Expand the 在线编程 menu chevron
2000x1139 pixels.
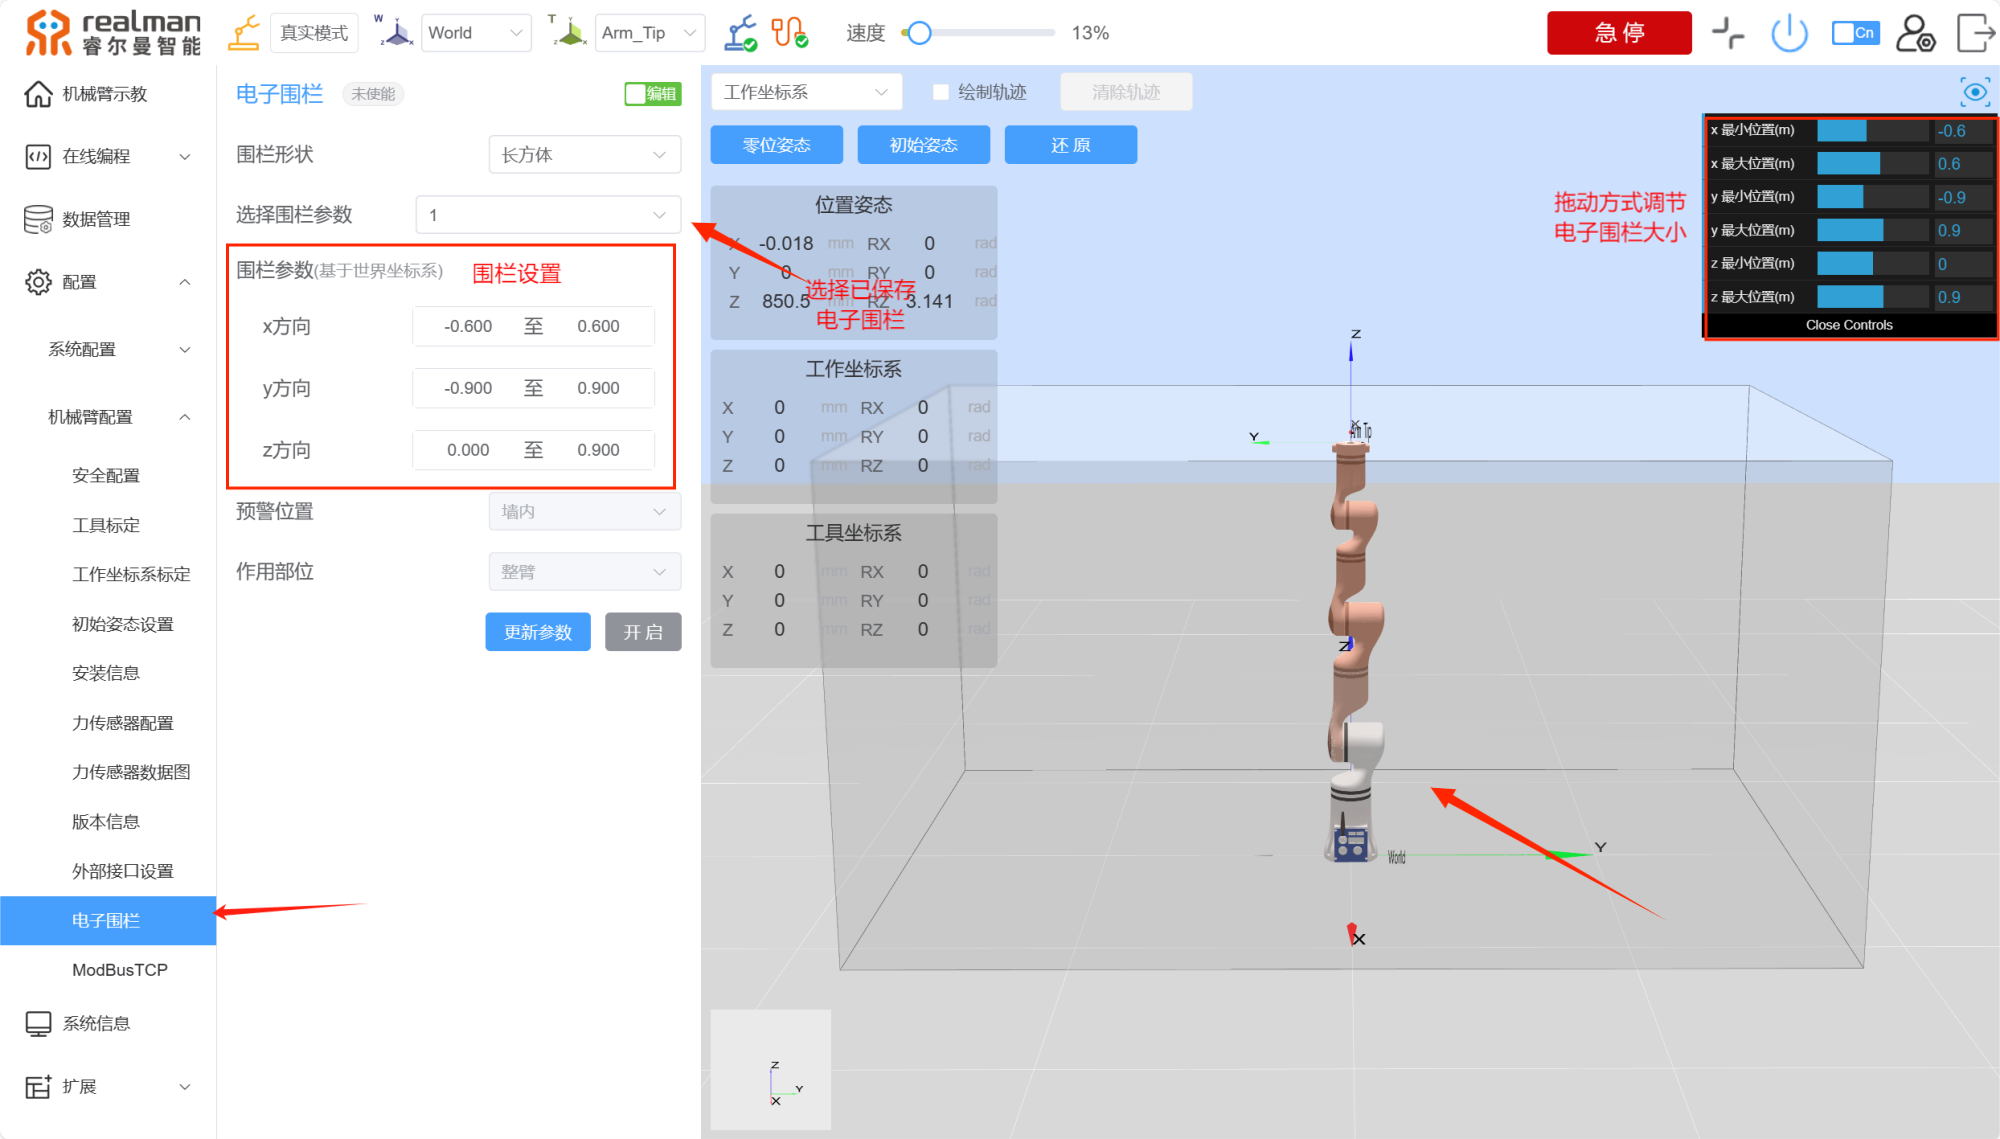(x=185, y=157)
